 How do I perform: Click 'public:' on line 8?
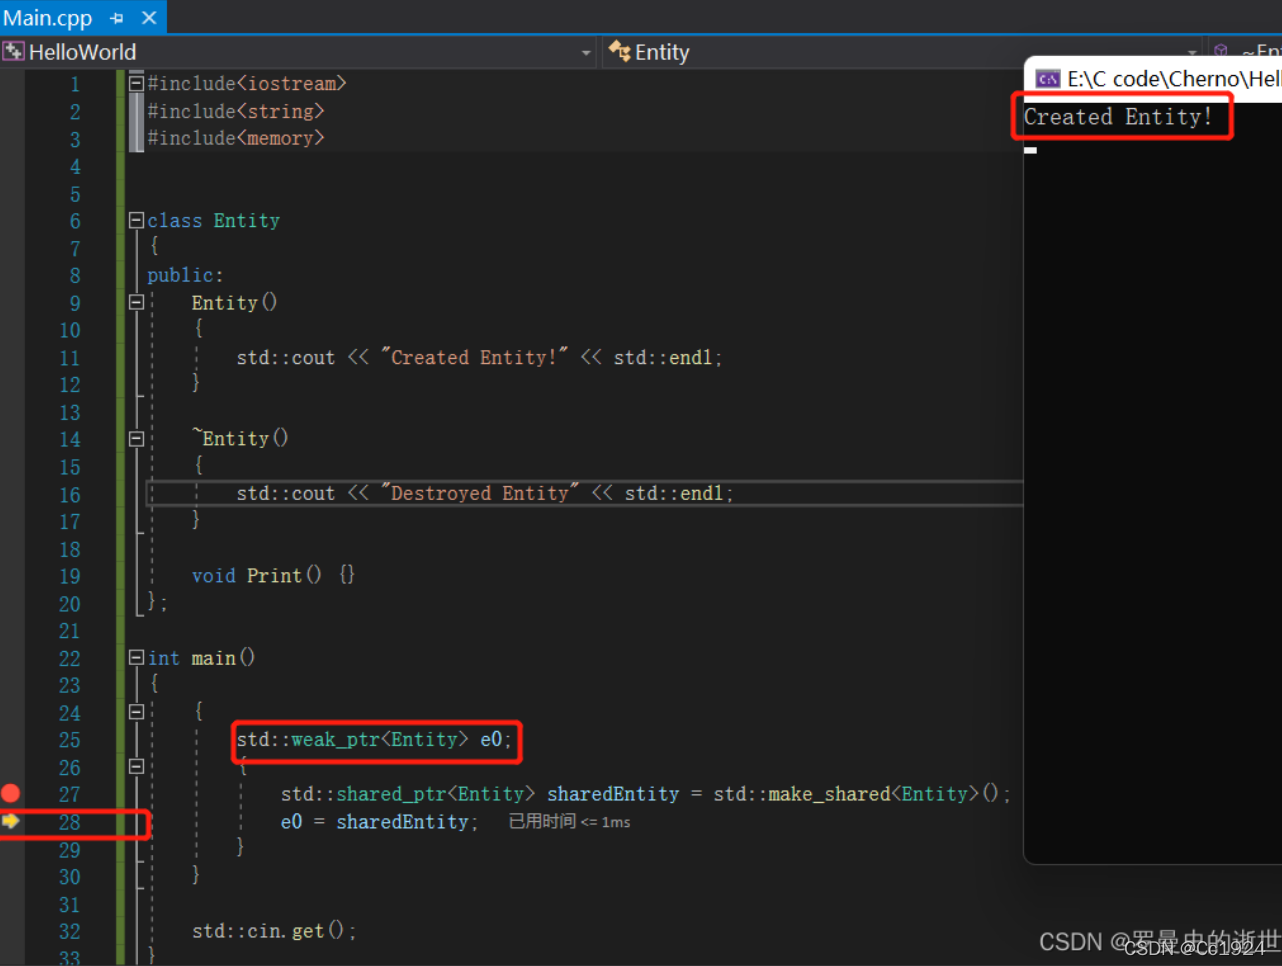coord(186,275)
